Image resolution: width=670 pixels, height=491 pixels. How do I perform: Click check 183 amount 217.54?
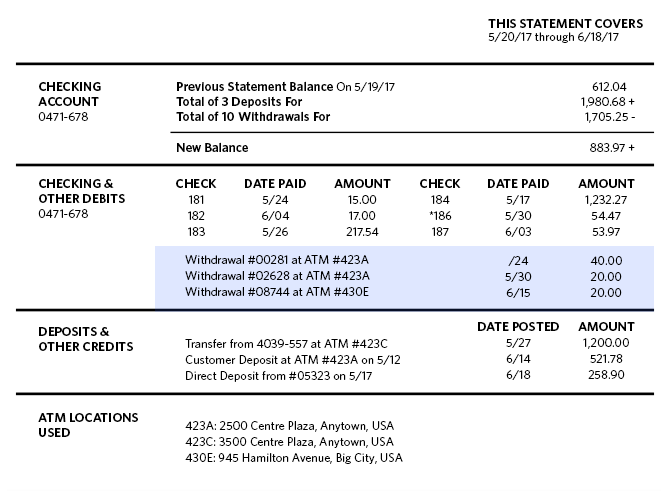[x=362, y=232]
